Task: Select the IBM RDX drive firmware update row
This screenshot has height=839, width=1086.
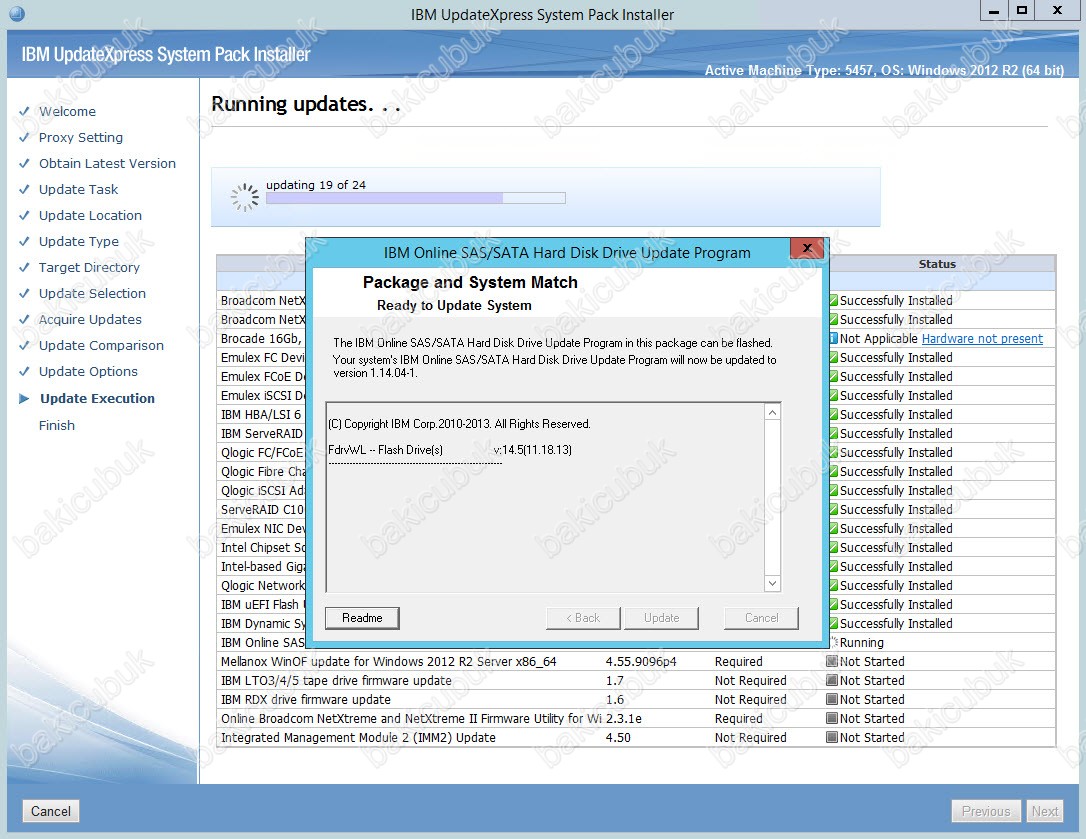Action: point(636,700)
